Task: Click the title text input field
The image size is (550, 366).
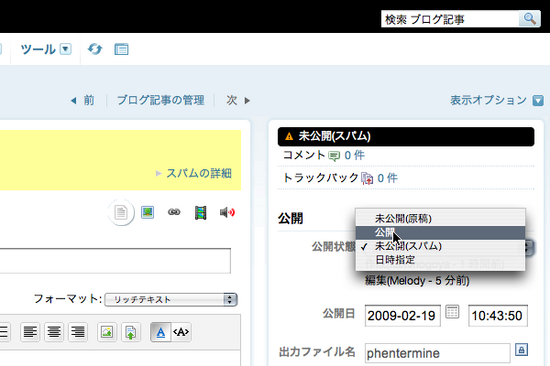Action: 115,260
